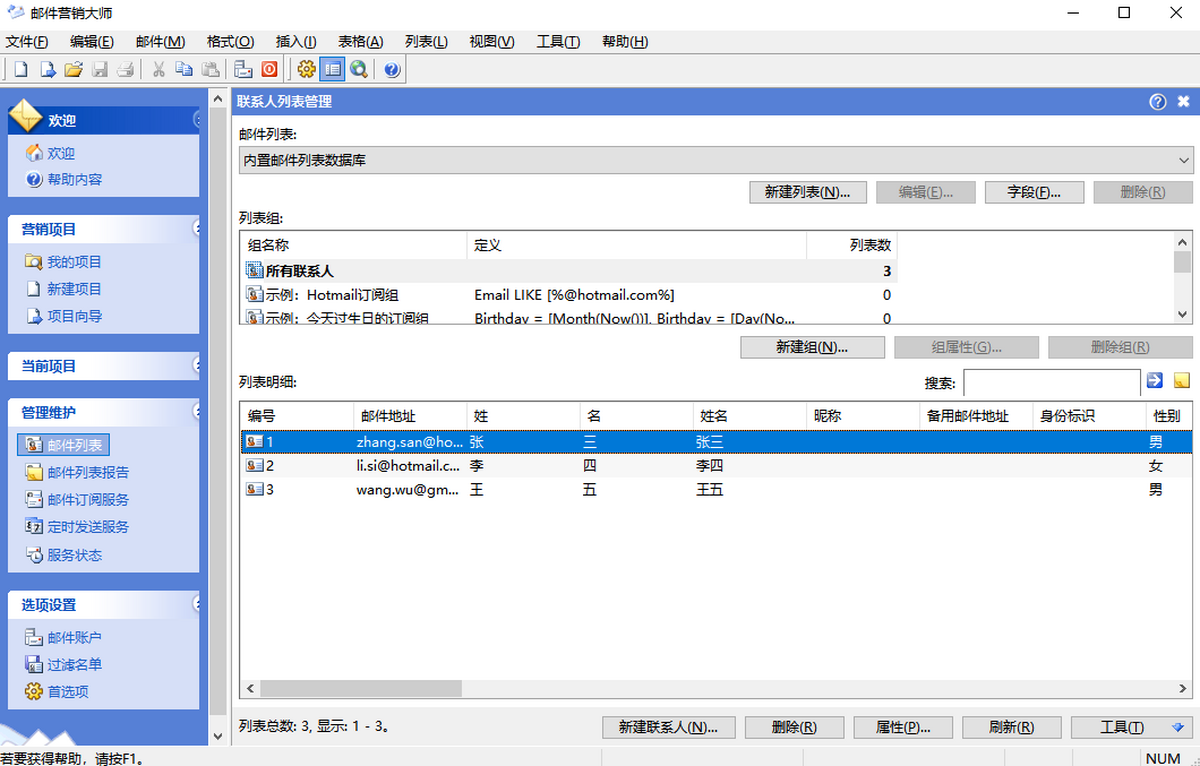Click the 列表组 scrollbar down arrow
Viewport: 1200px width, 766px height.
pos(1184,314)
